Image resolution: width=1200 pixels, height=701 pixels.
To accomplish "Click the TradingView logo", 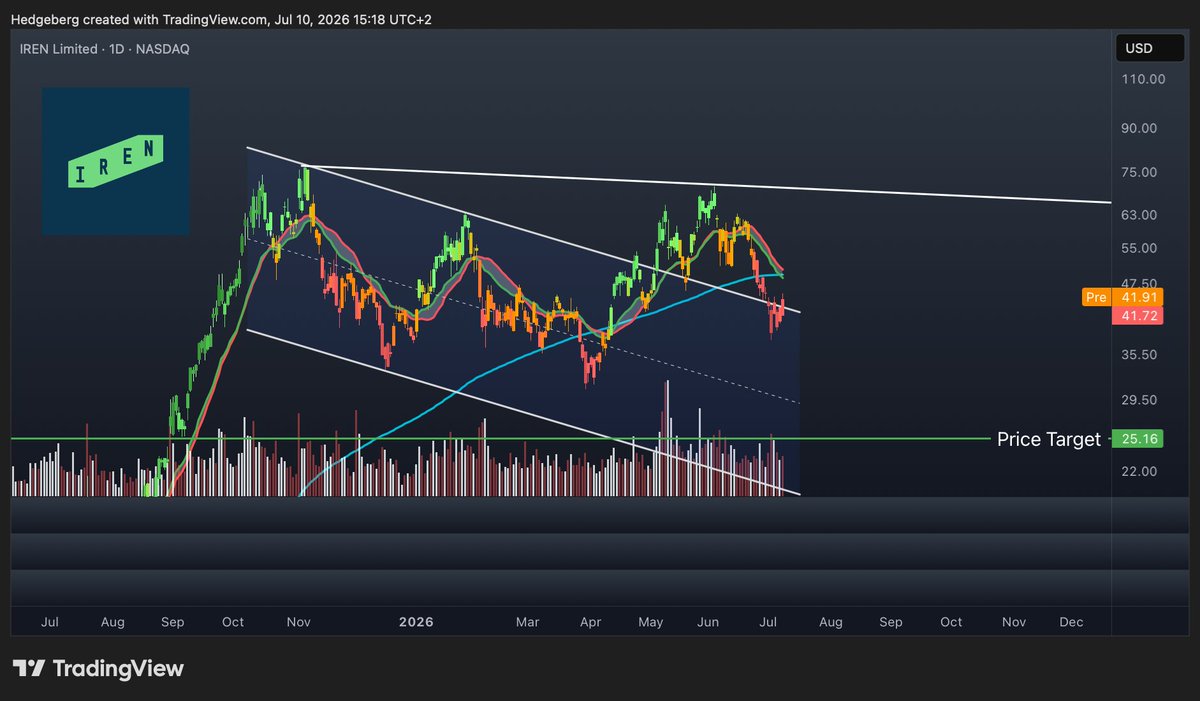I will pyautogui.click(x=98, y=669).
